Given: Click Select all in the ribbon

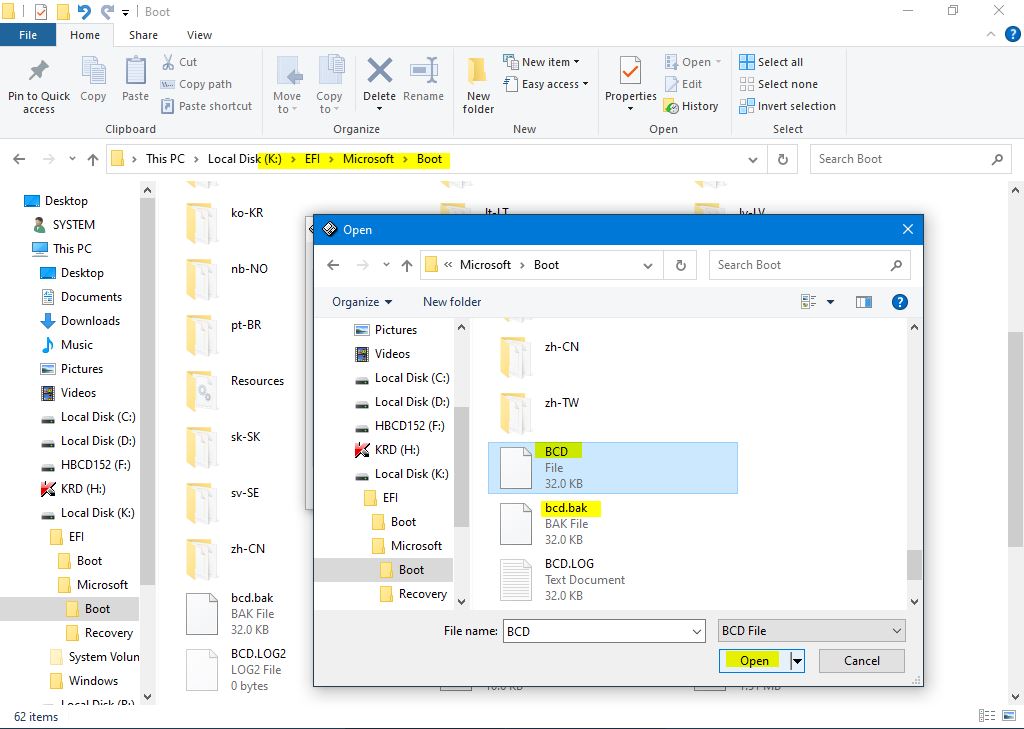Looking at the screenshot, I should (x=771, y=62).
